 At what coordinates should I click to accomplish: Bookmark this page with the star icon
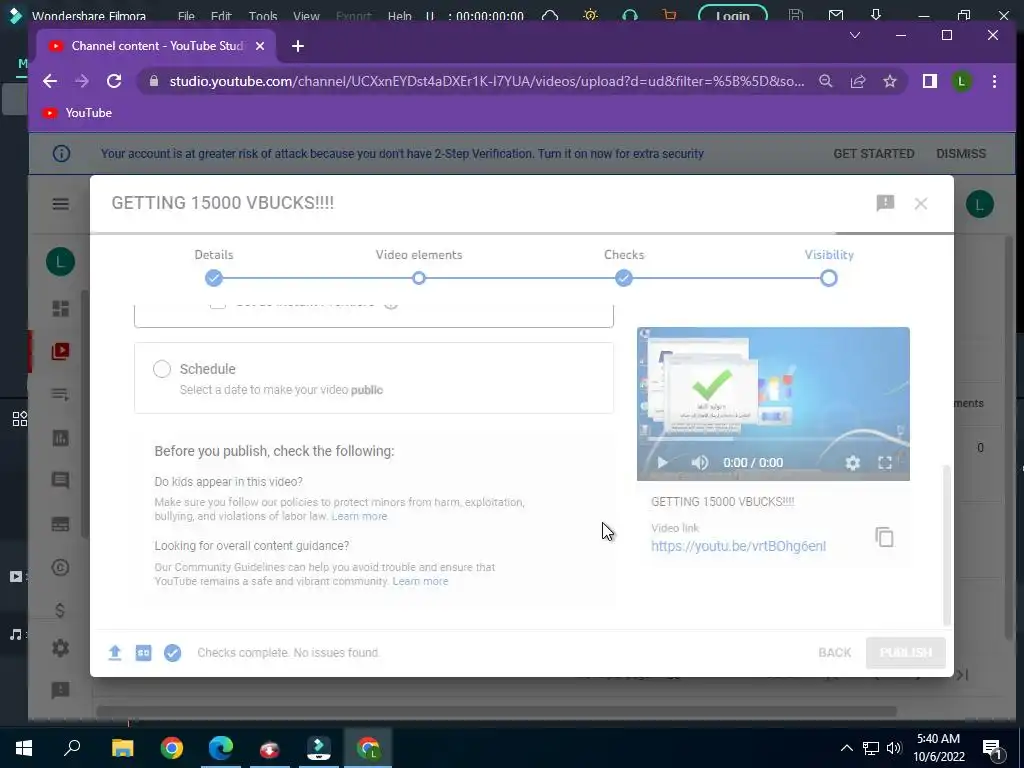coord(889,81)
